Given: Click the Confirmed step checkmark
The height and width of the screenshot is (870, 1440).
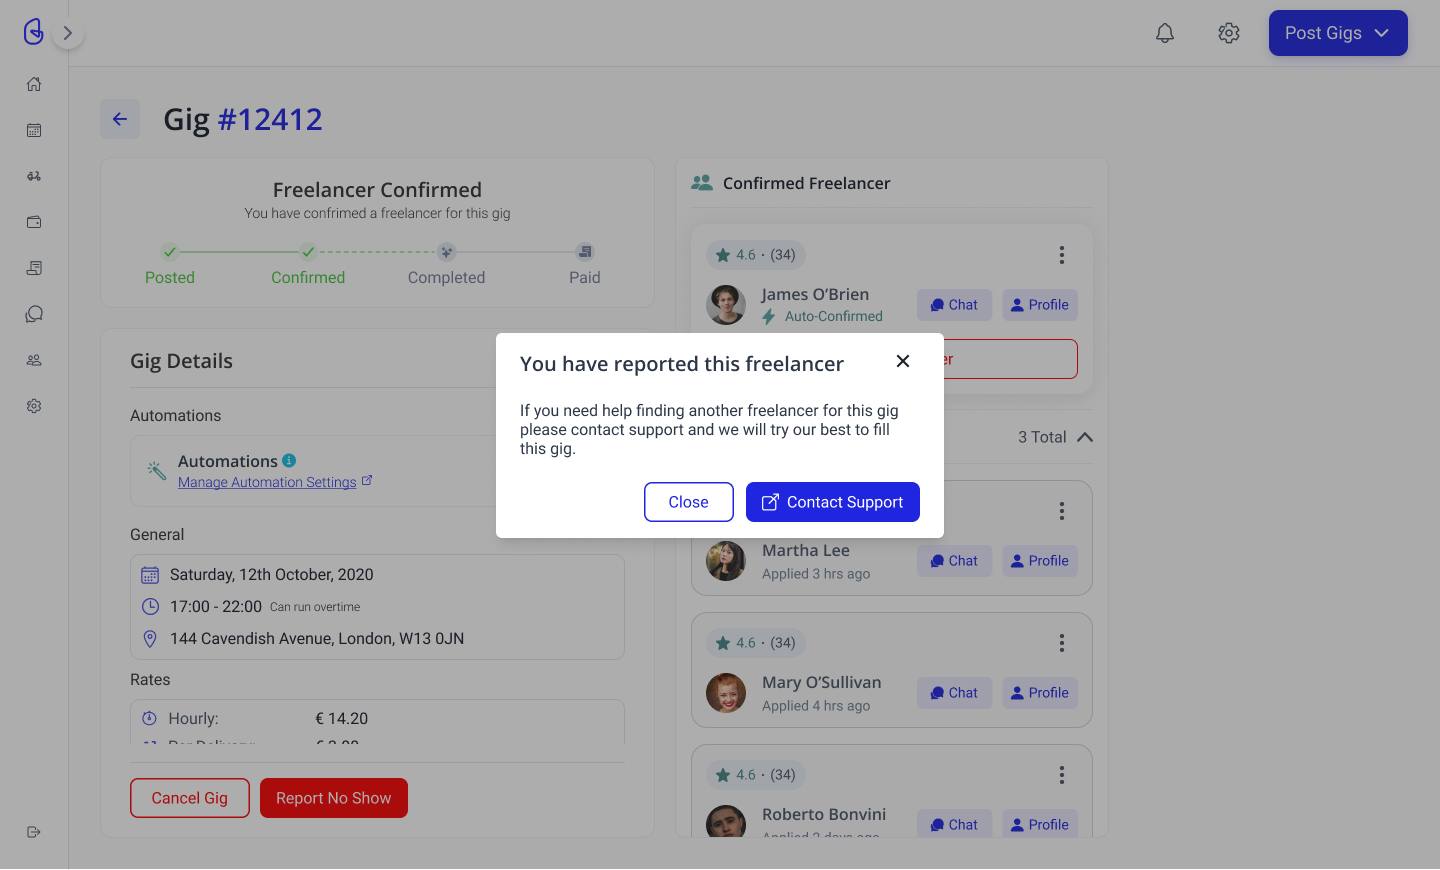Looking at the screenshot, I should click(x=308, y=252).
